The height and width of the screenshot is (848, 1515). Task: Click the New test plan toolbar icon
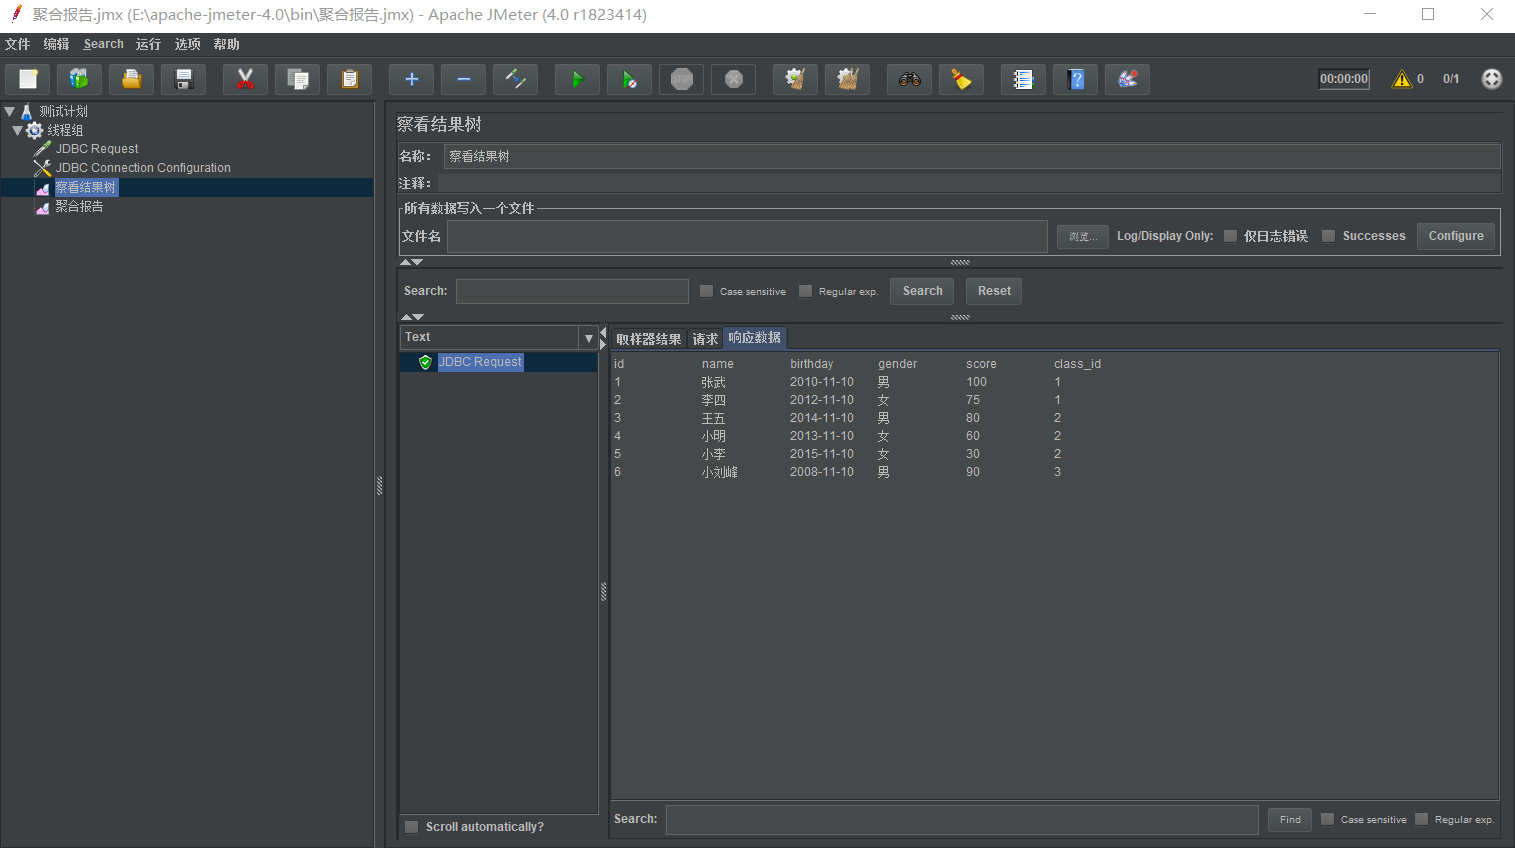[x=28, y=79]
